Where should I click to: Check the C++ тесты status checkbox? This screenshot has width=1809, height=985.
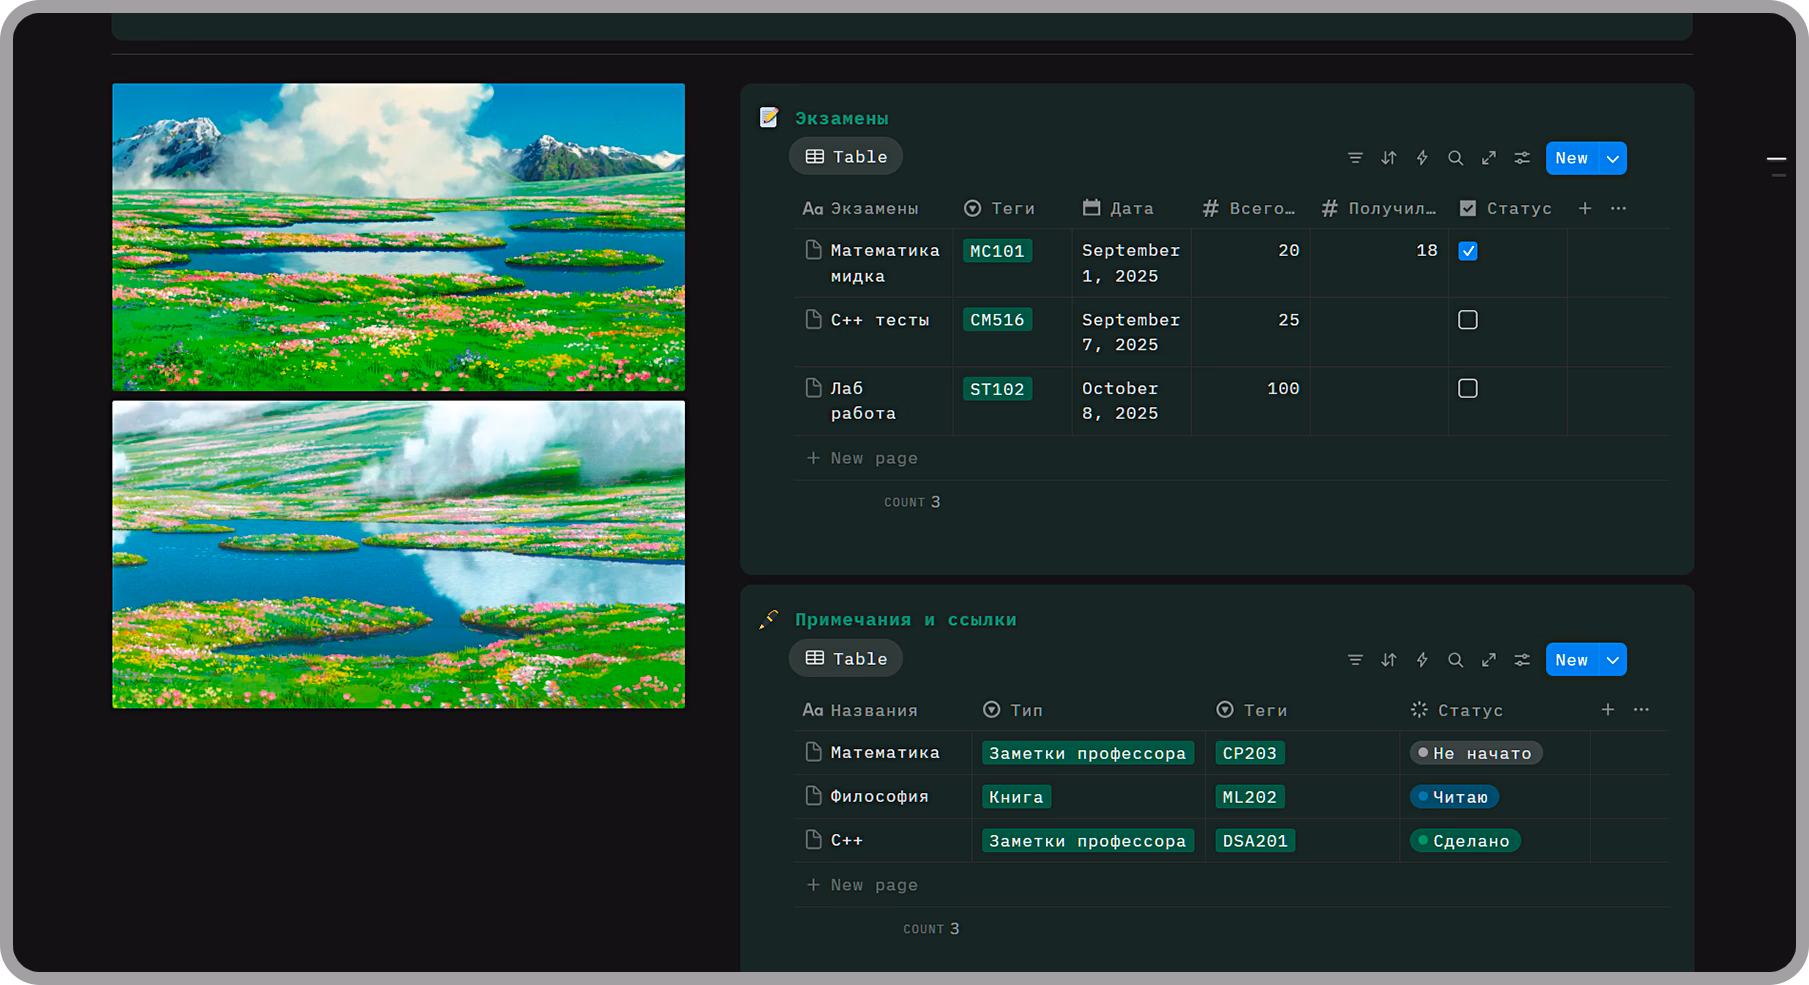pos(1467,320)
